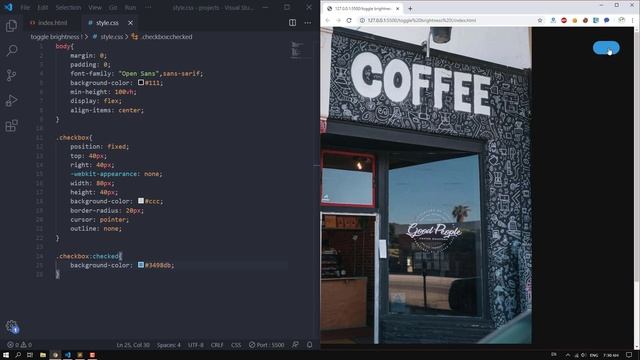Viewport: 640px width, 360px height.
Task: Click the browser page scrollbar down arrow
Action: tap(636, 346)
